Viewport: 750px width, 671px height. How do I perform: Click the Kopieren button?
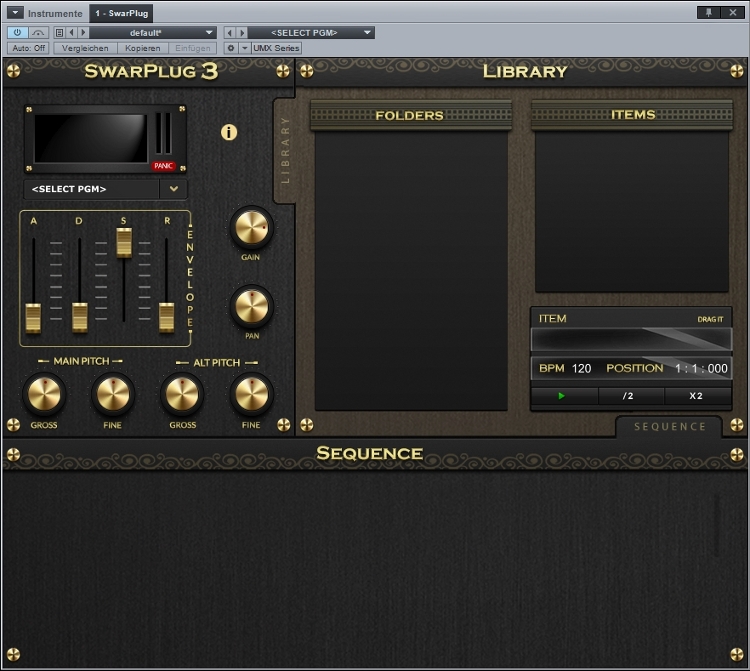[143, 48]
